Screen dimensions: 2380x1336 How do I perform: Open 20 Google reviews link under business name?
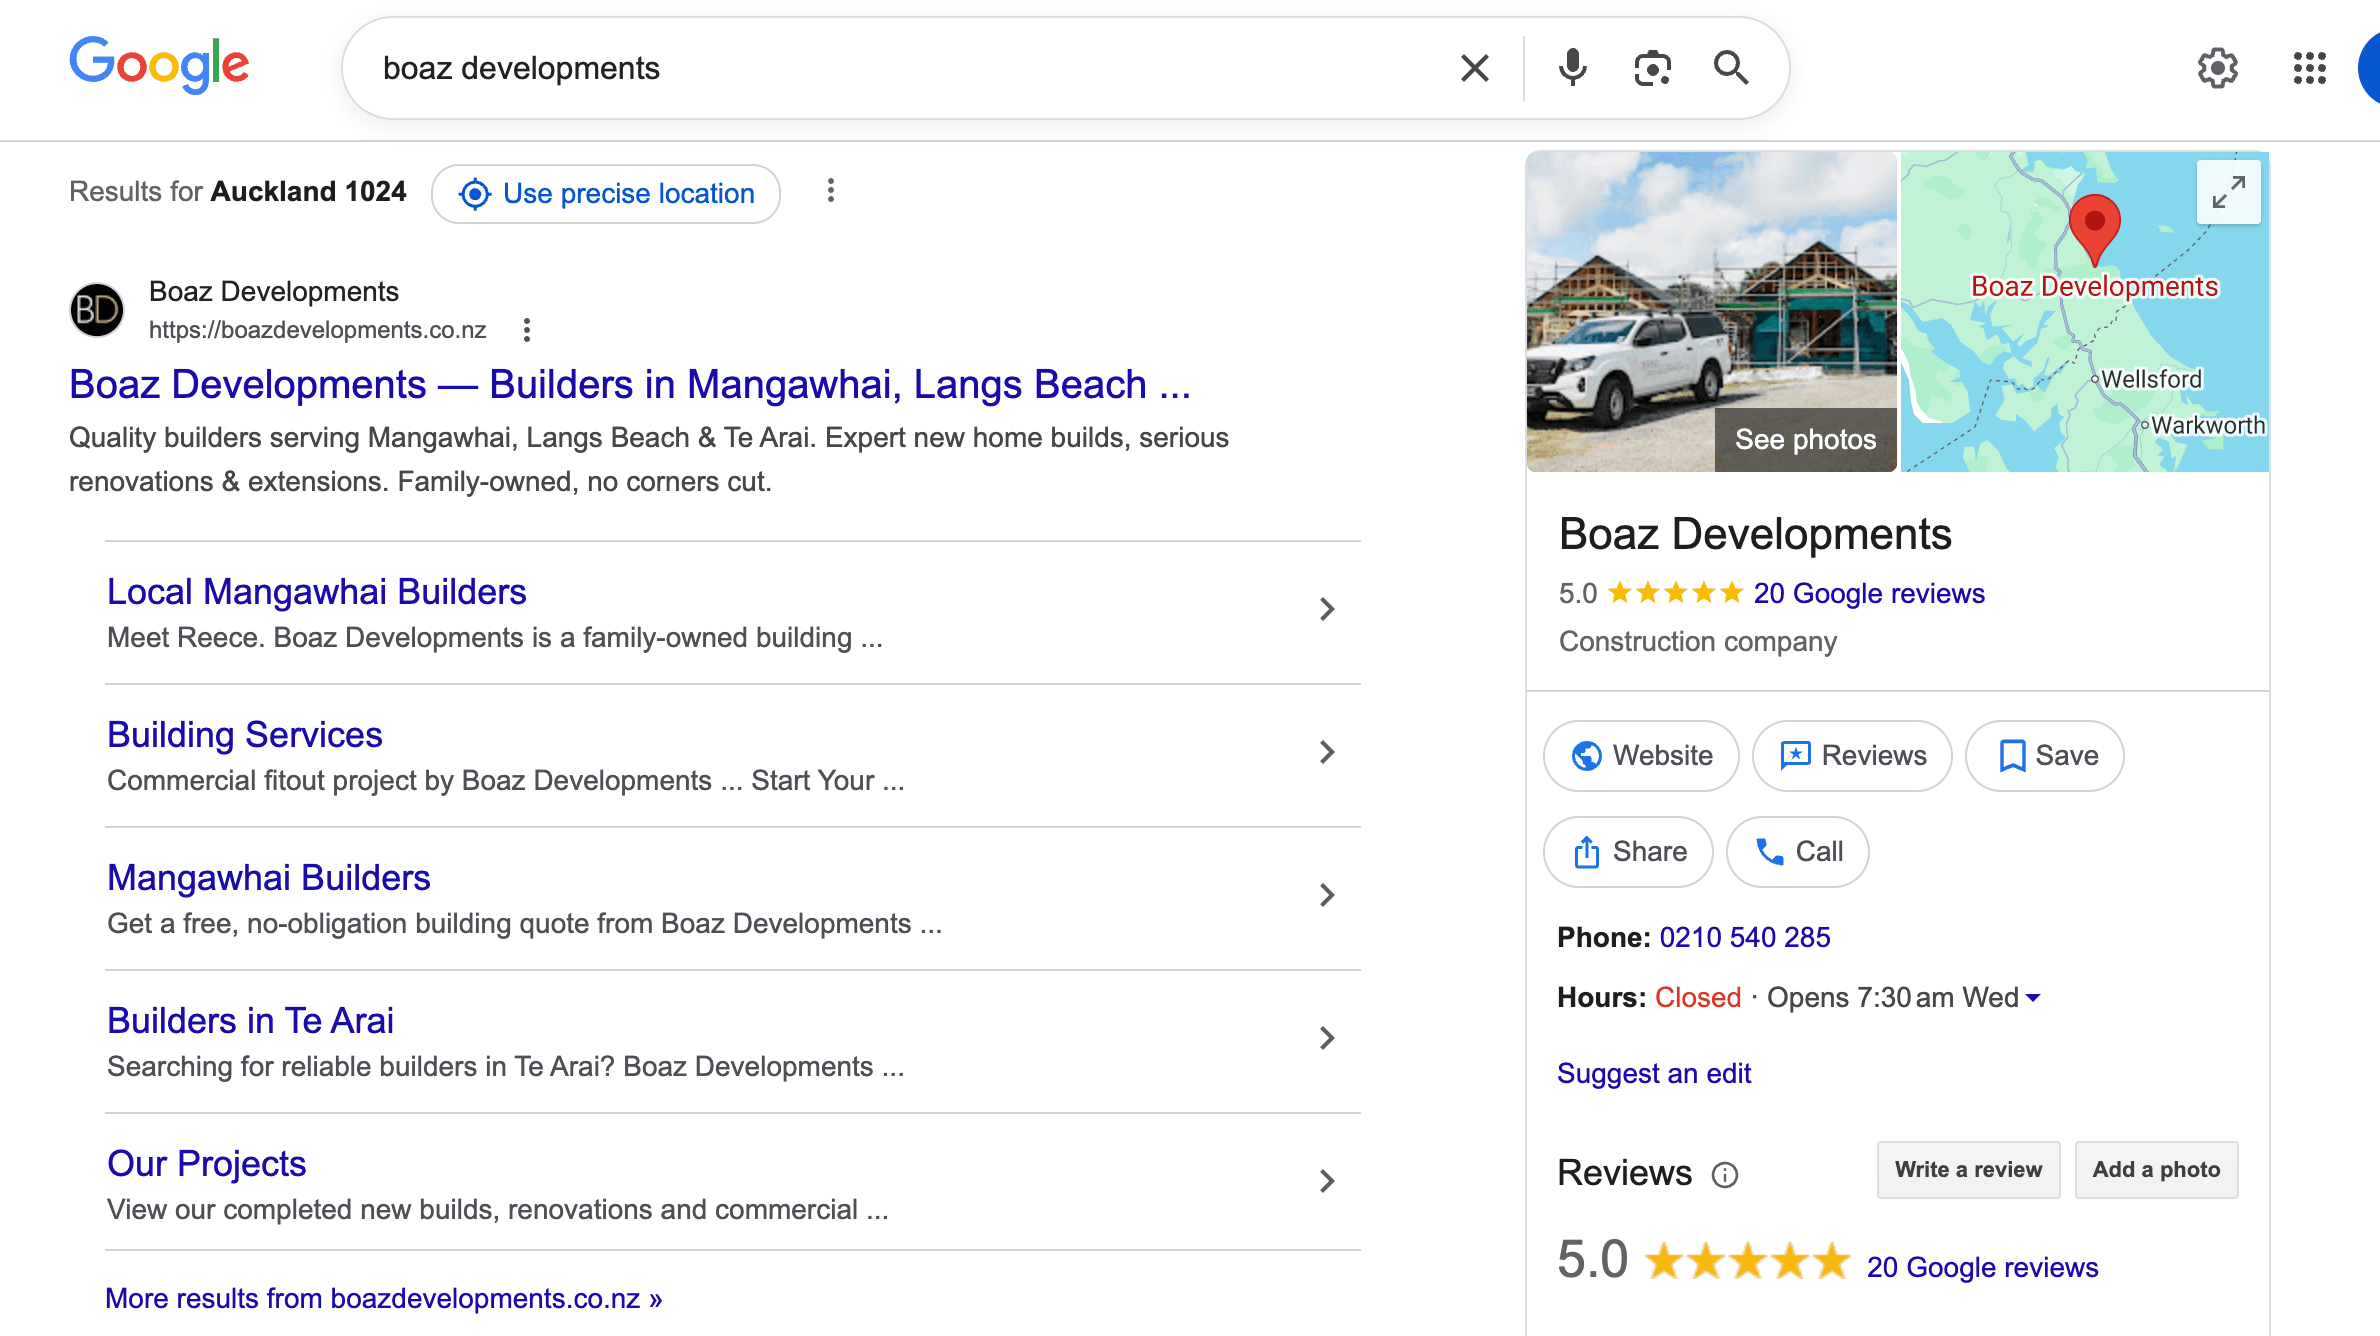1869,594
